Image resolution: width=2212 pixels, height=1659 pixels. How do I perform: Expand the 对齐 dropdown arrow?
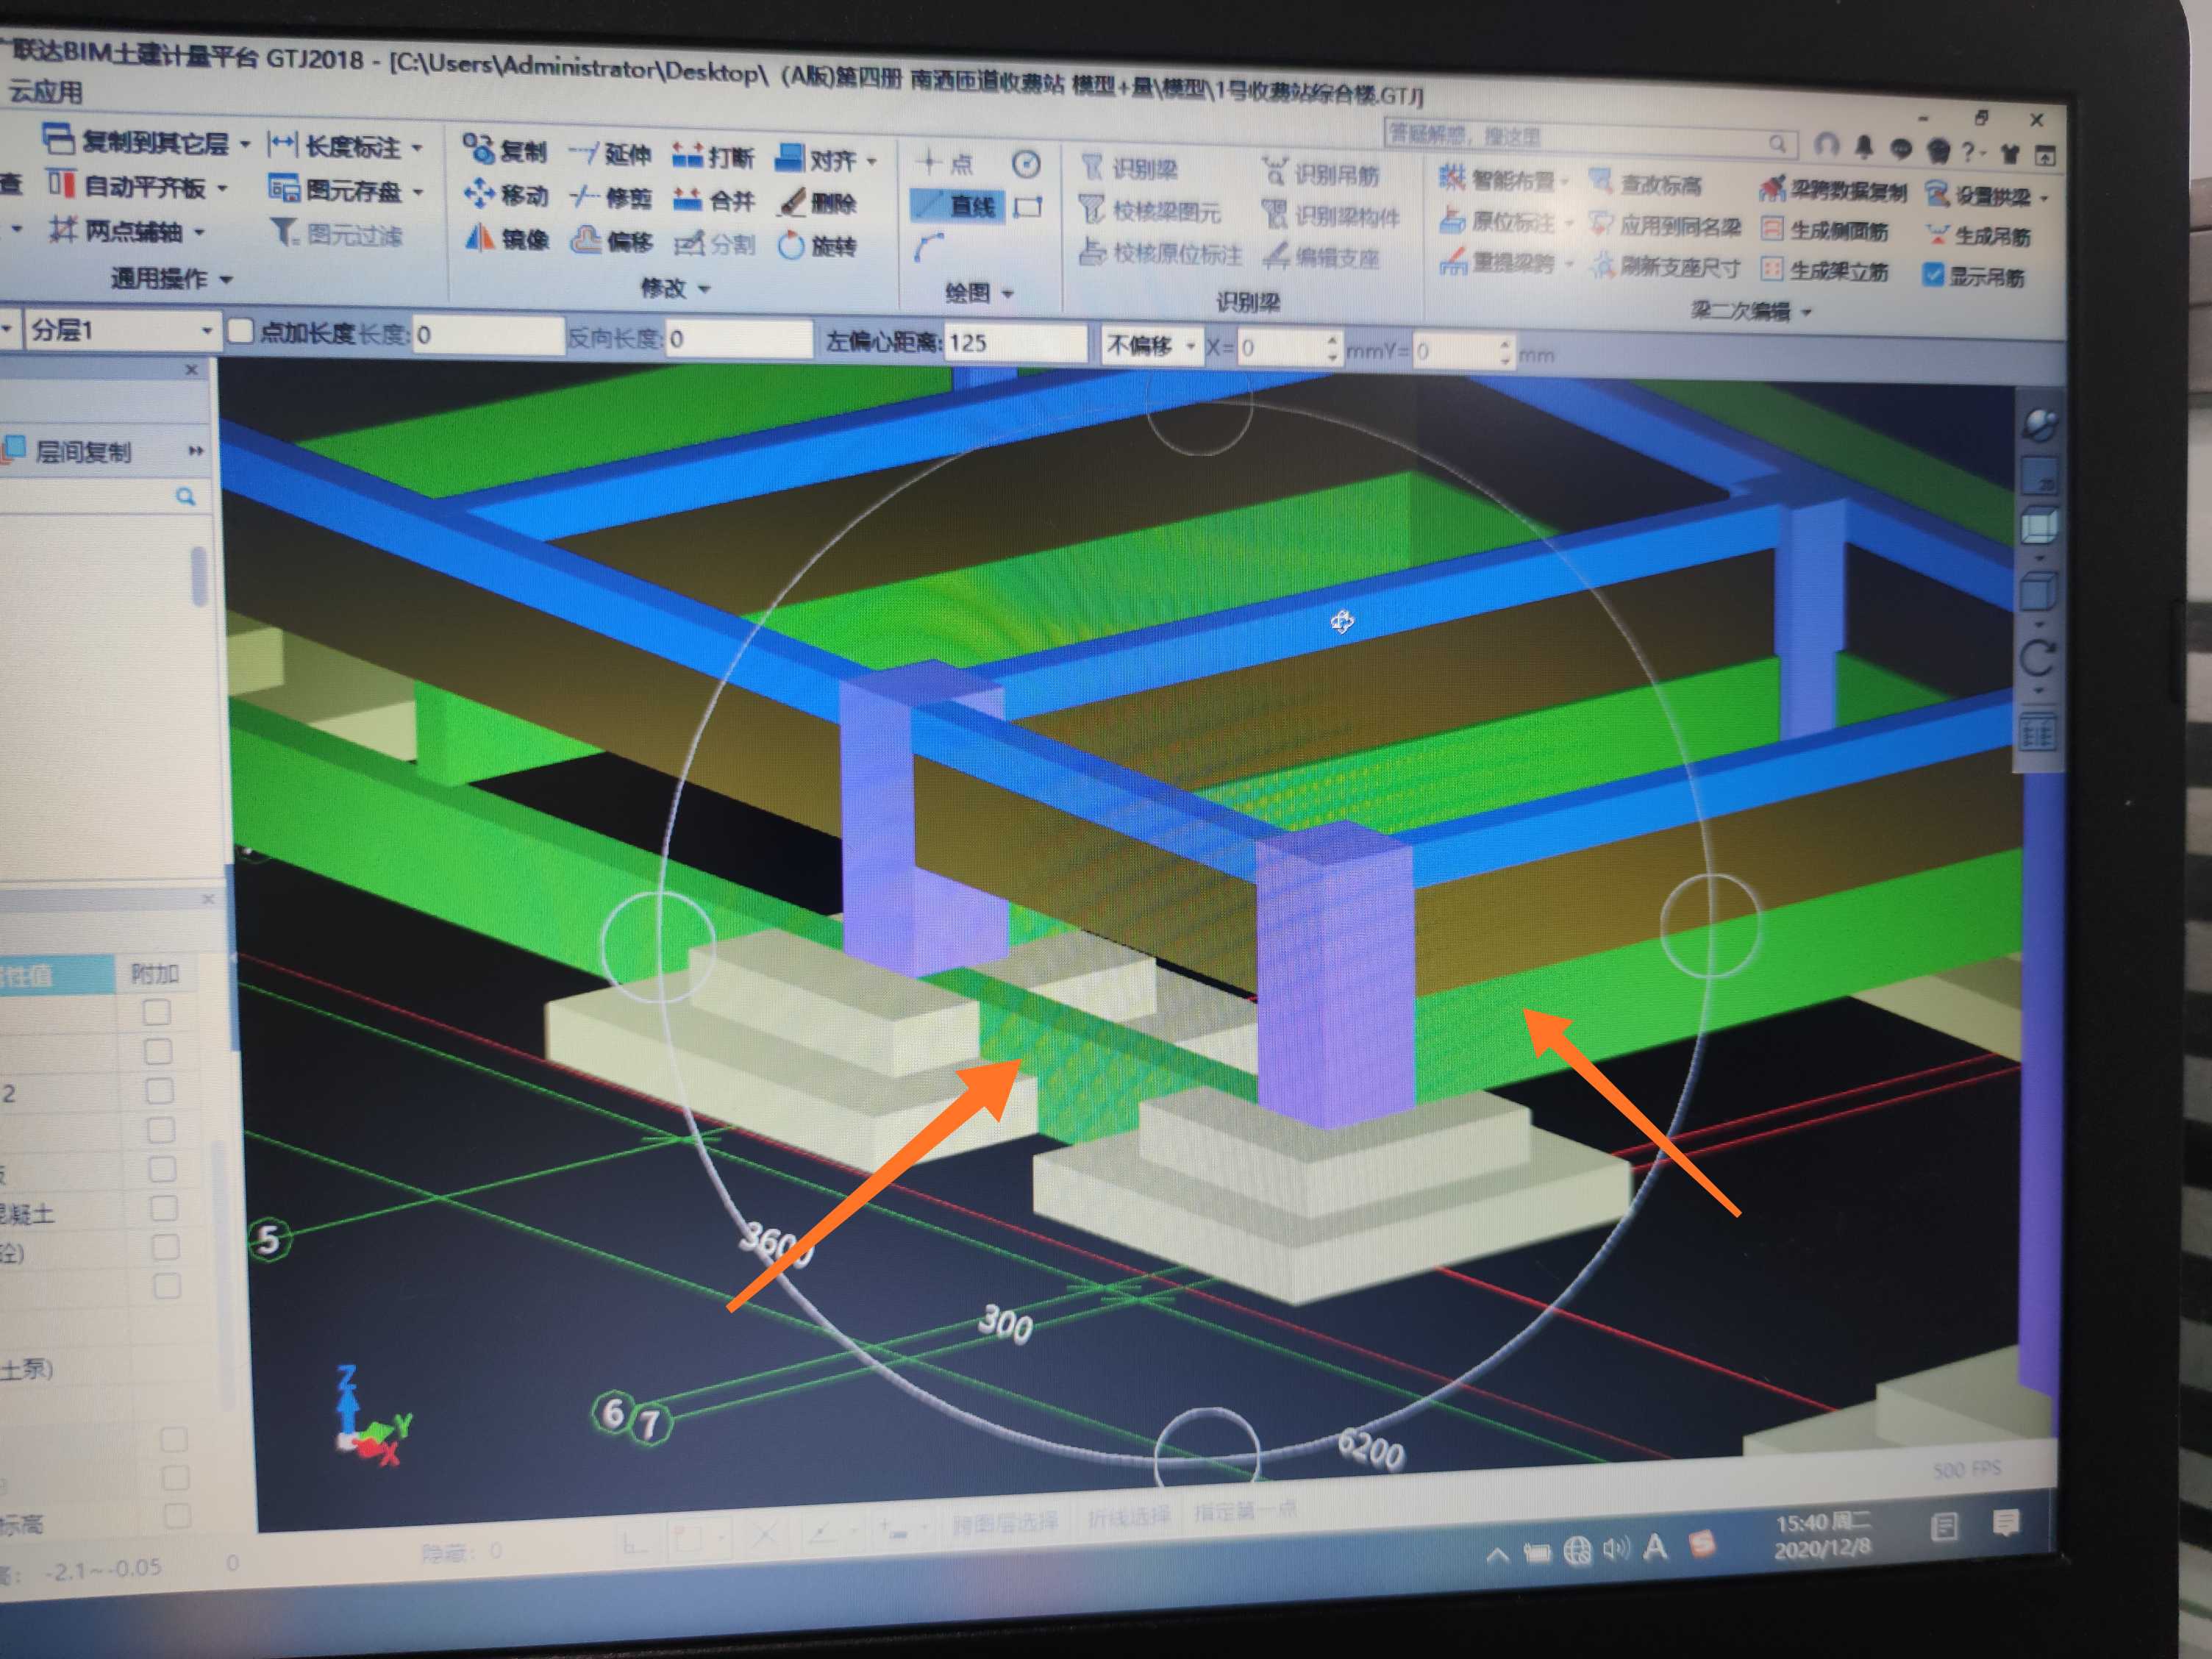click(872, 161)
